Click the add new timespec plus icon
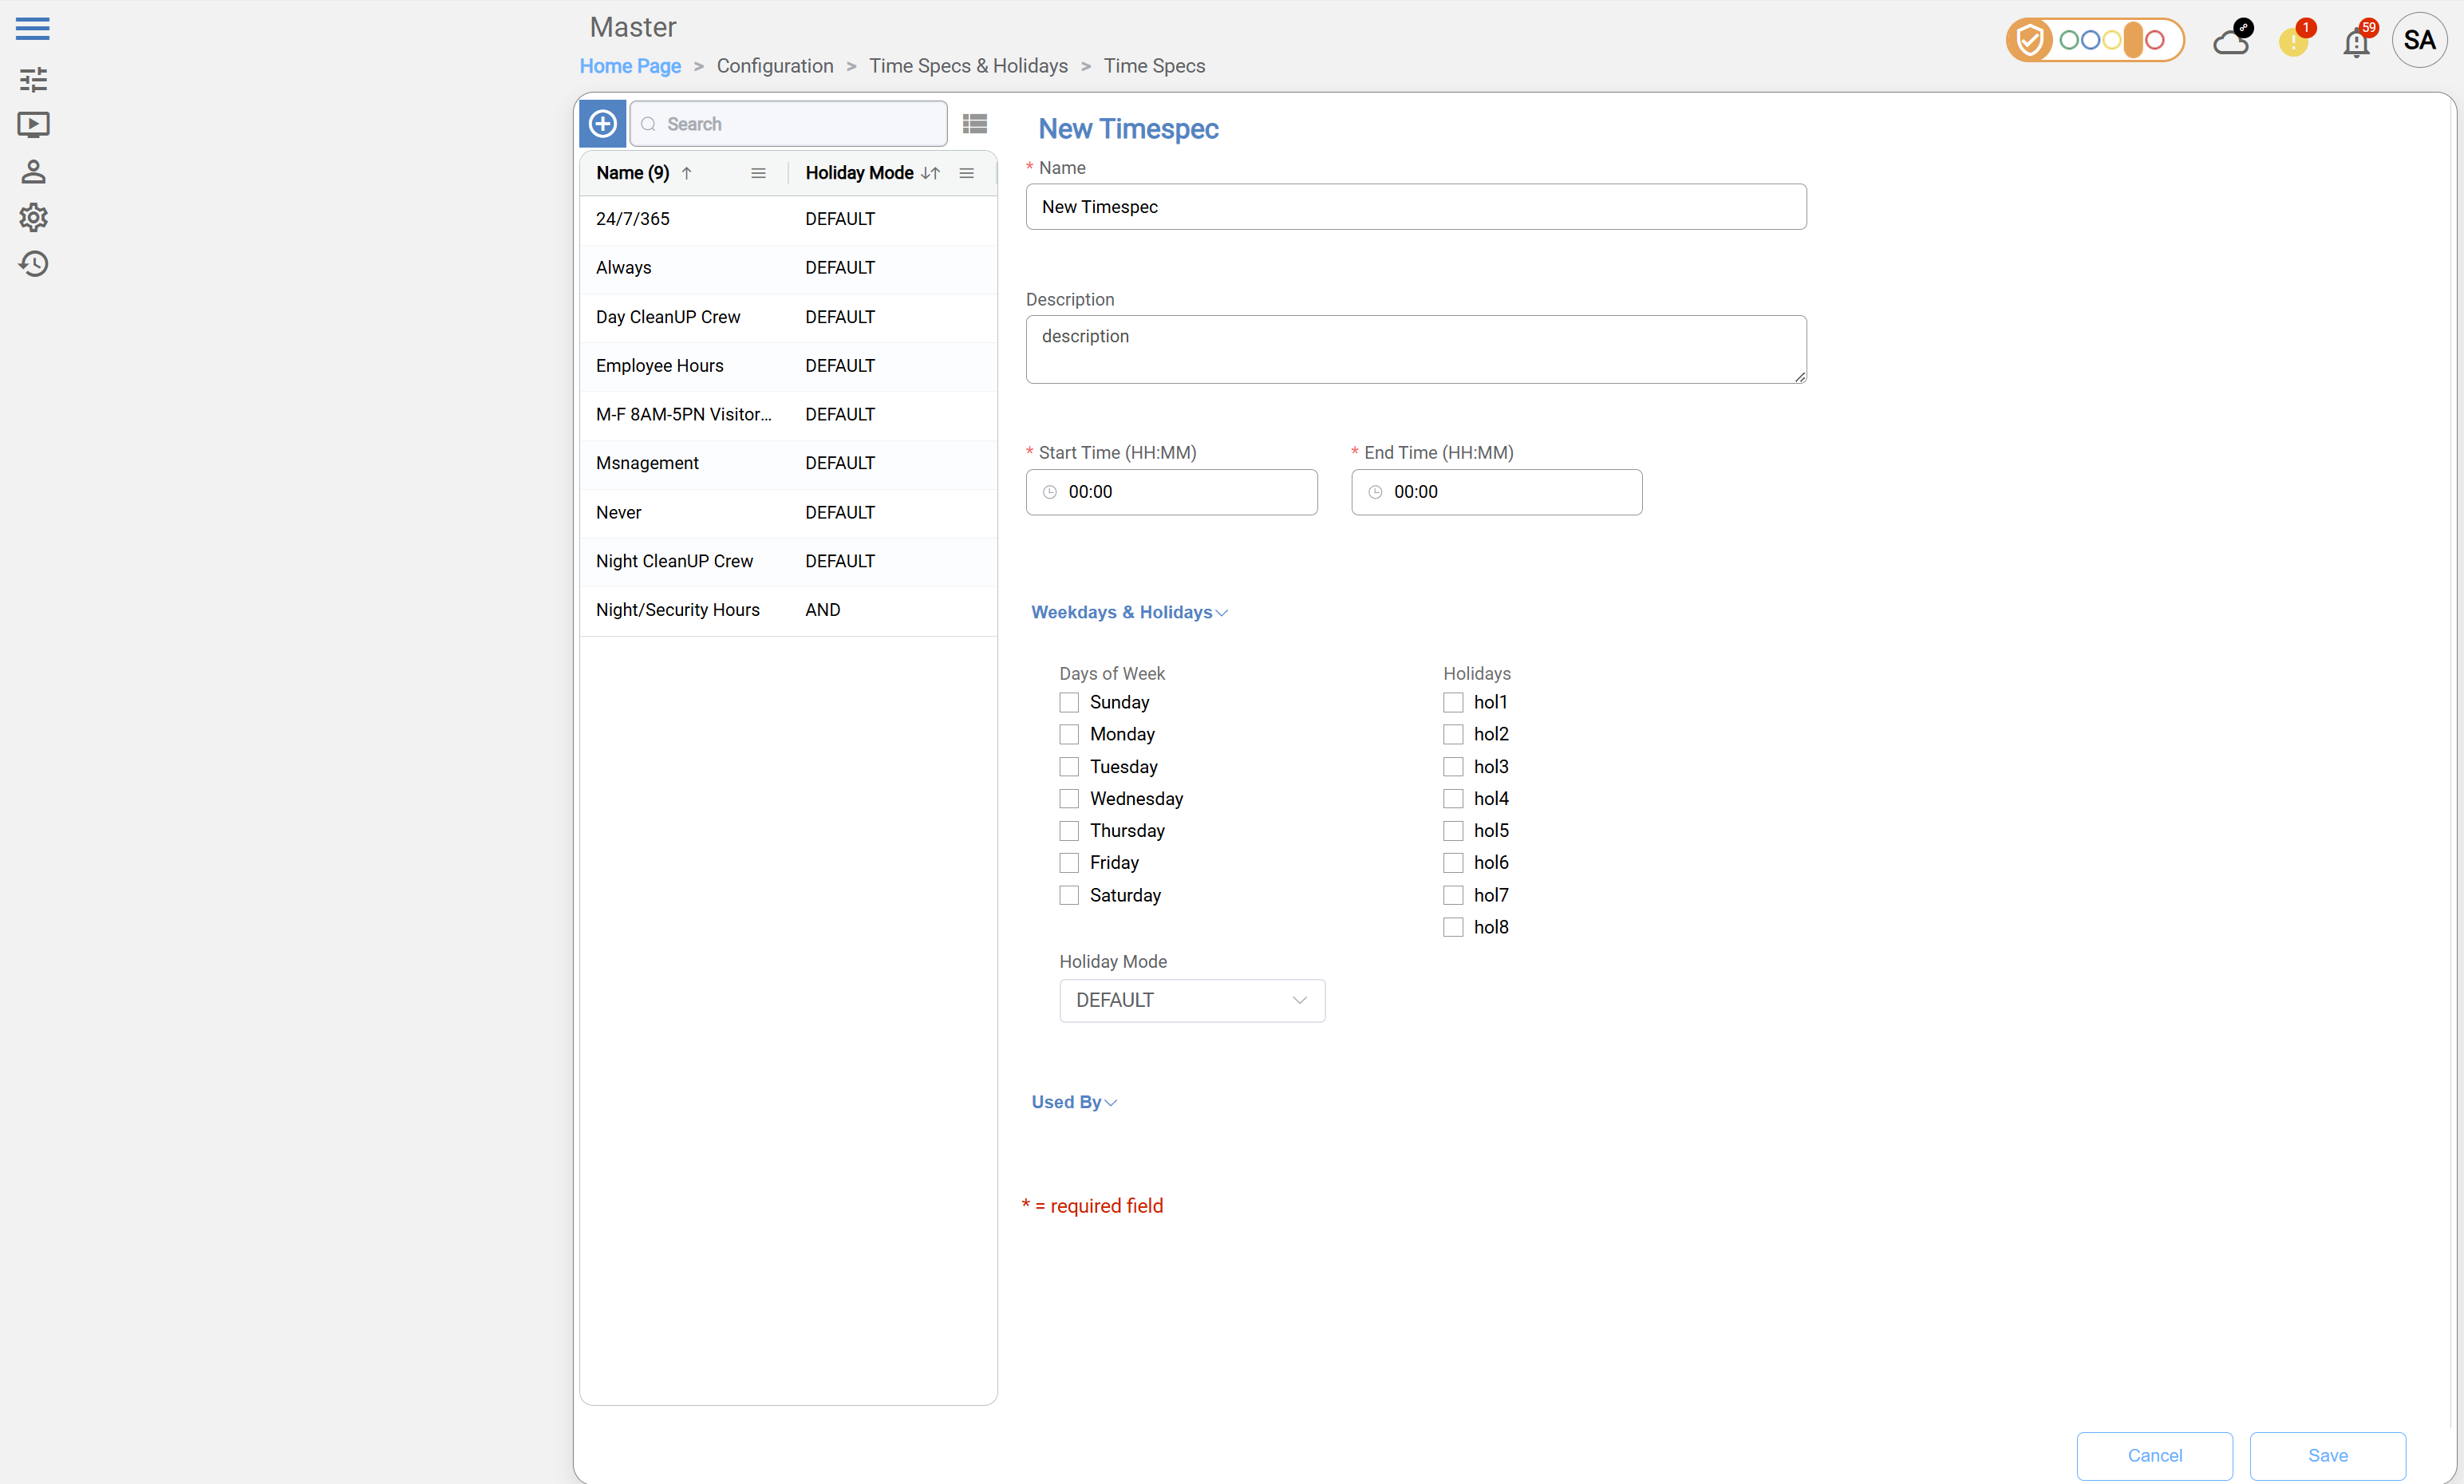The width and height of the screenshot is (2464, 1484). click(603, 124)
